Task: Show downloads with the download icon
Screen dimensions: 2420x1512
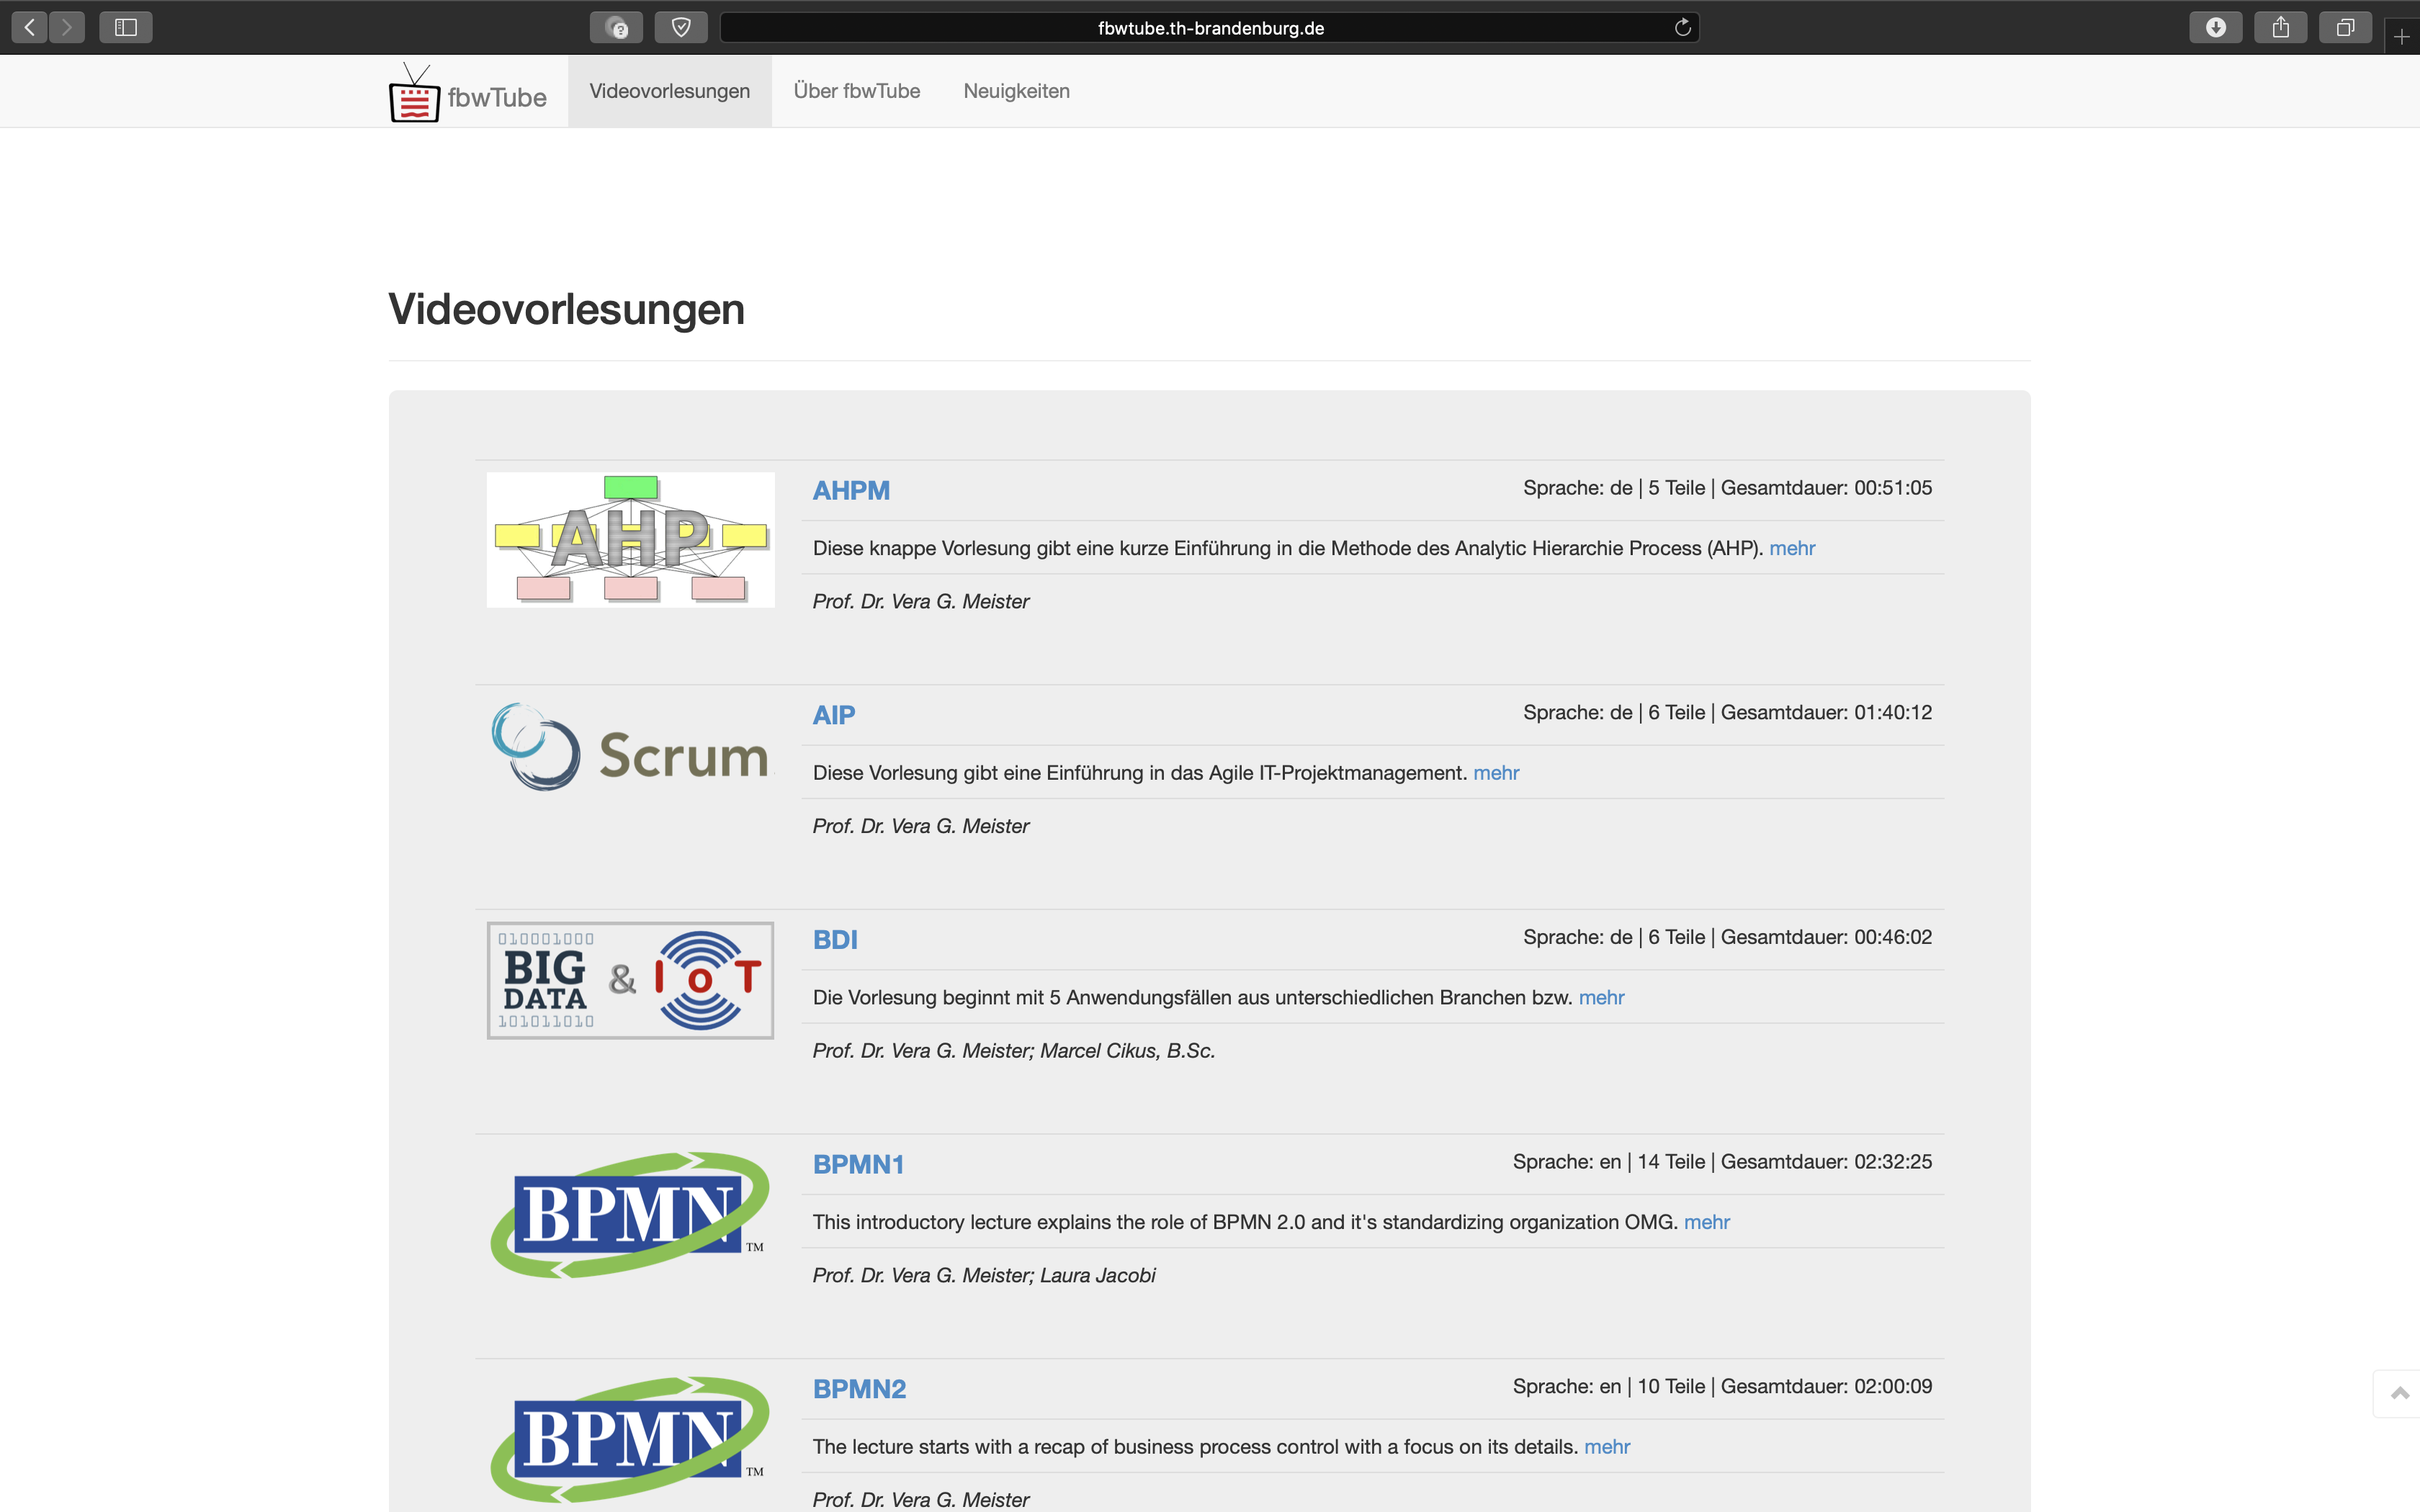Action: coord(2216,27)
